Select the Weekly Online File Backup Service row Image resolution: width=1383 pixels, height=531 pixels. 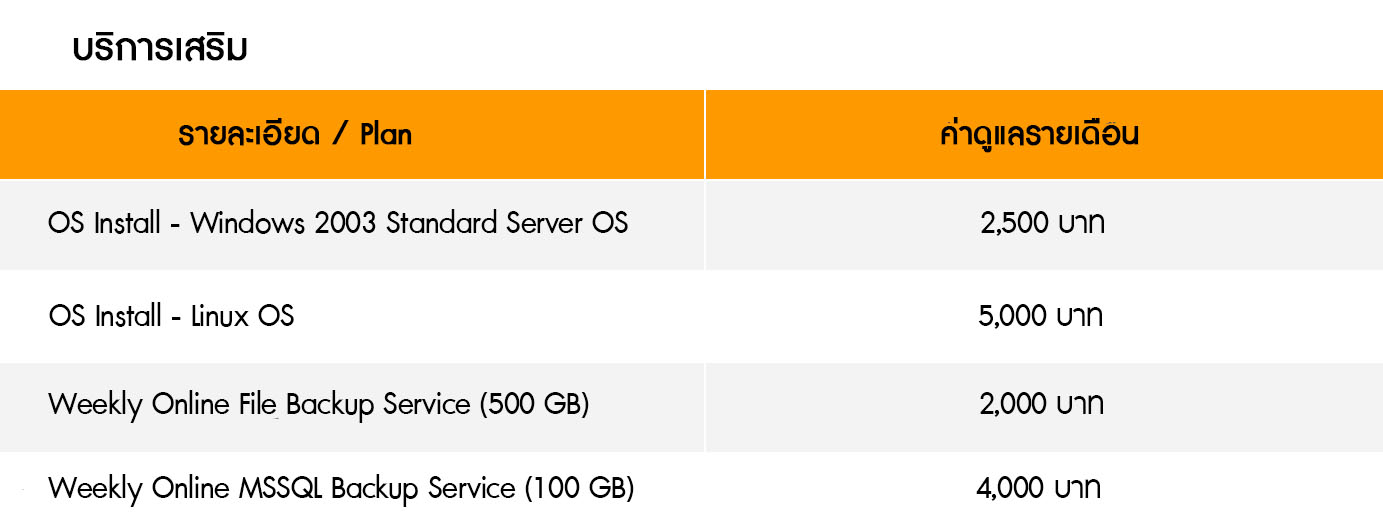318,405
